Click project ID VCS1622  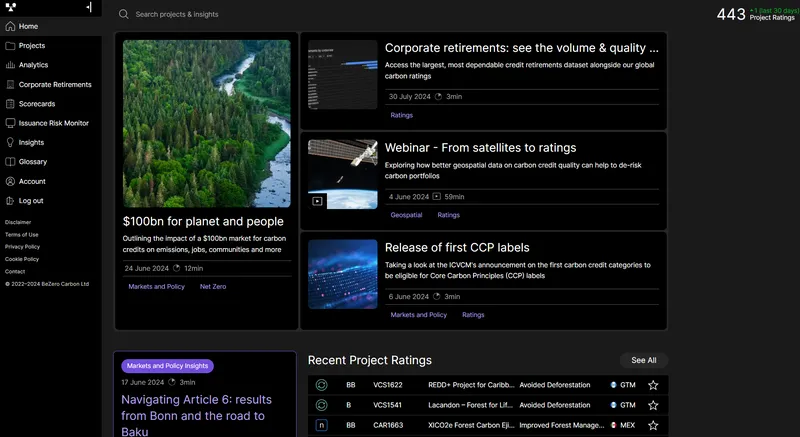pos(388,385)
